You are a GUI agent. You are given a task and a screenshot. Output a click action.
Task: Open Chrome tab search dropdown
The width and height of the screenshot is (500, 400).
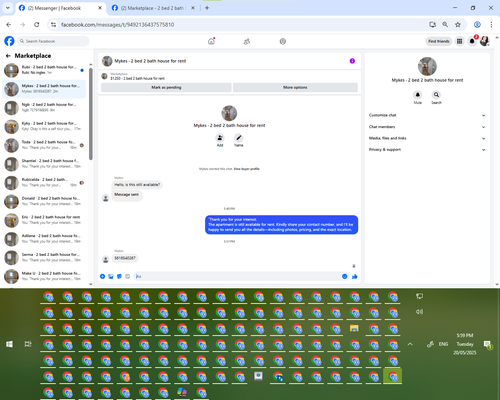(7, 8)
